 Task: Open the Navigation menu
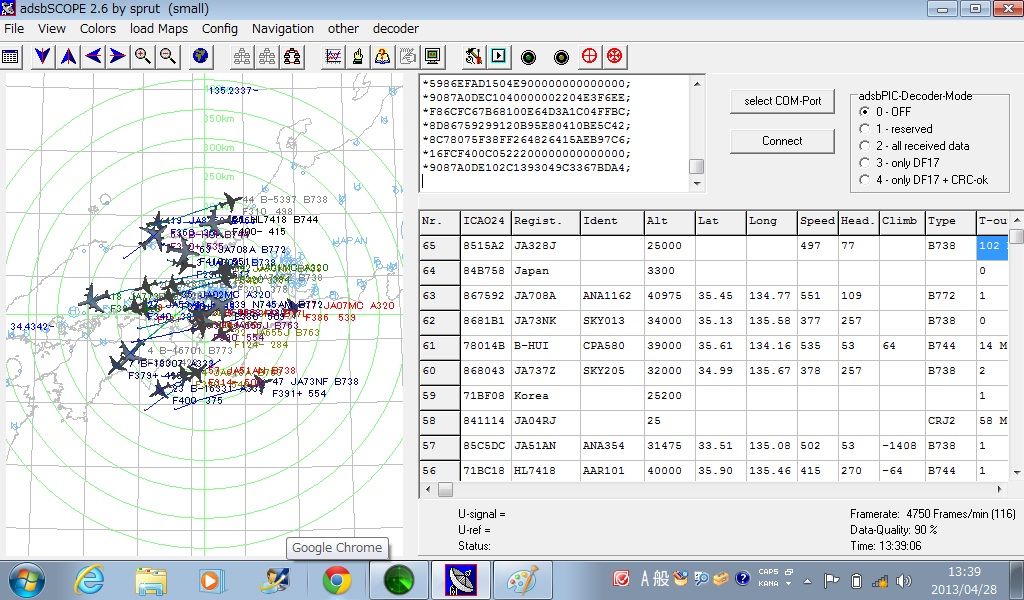click(283, 28)
